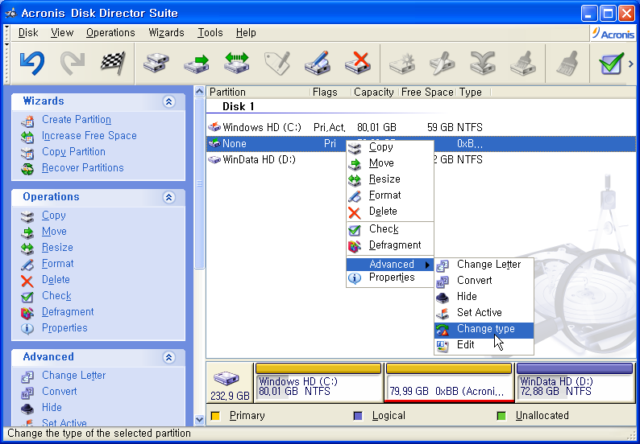Viewport: 640px width, 444px height.
Task: Open the Help menu
Action: tap(246, 33)
